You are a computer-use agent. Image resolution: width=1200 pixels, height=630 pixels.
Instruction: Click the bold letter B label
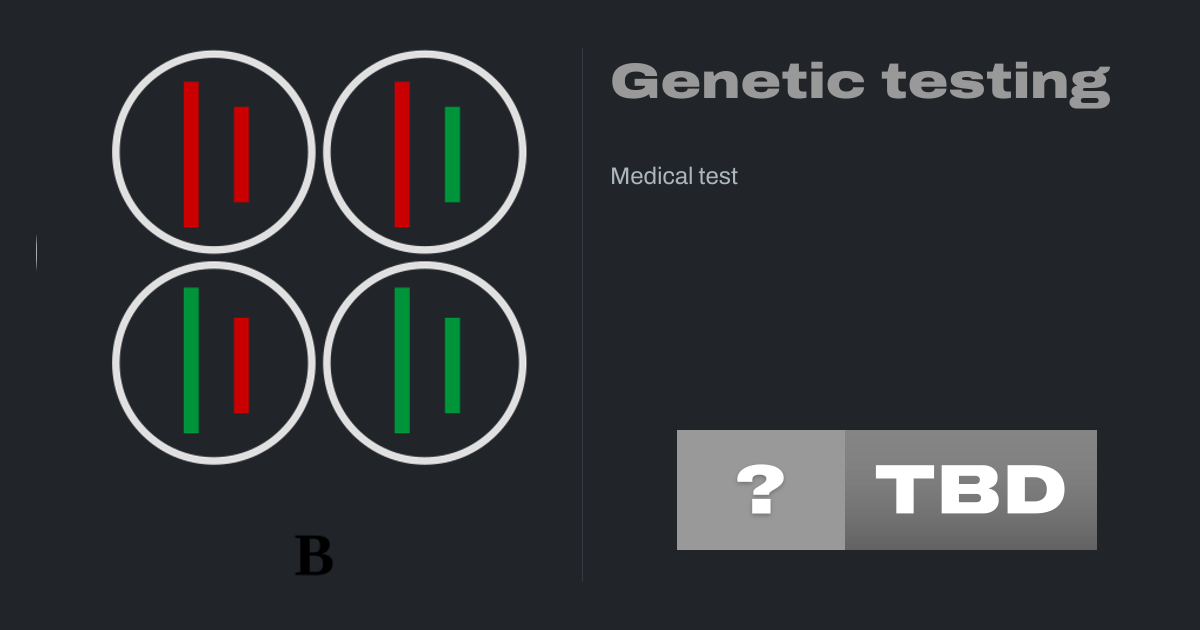(x=313, y=556)
